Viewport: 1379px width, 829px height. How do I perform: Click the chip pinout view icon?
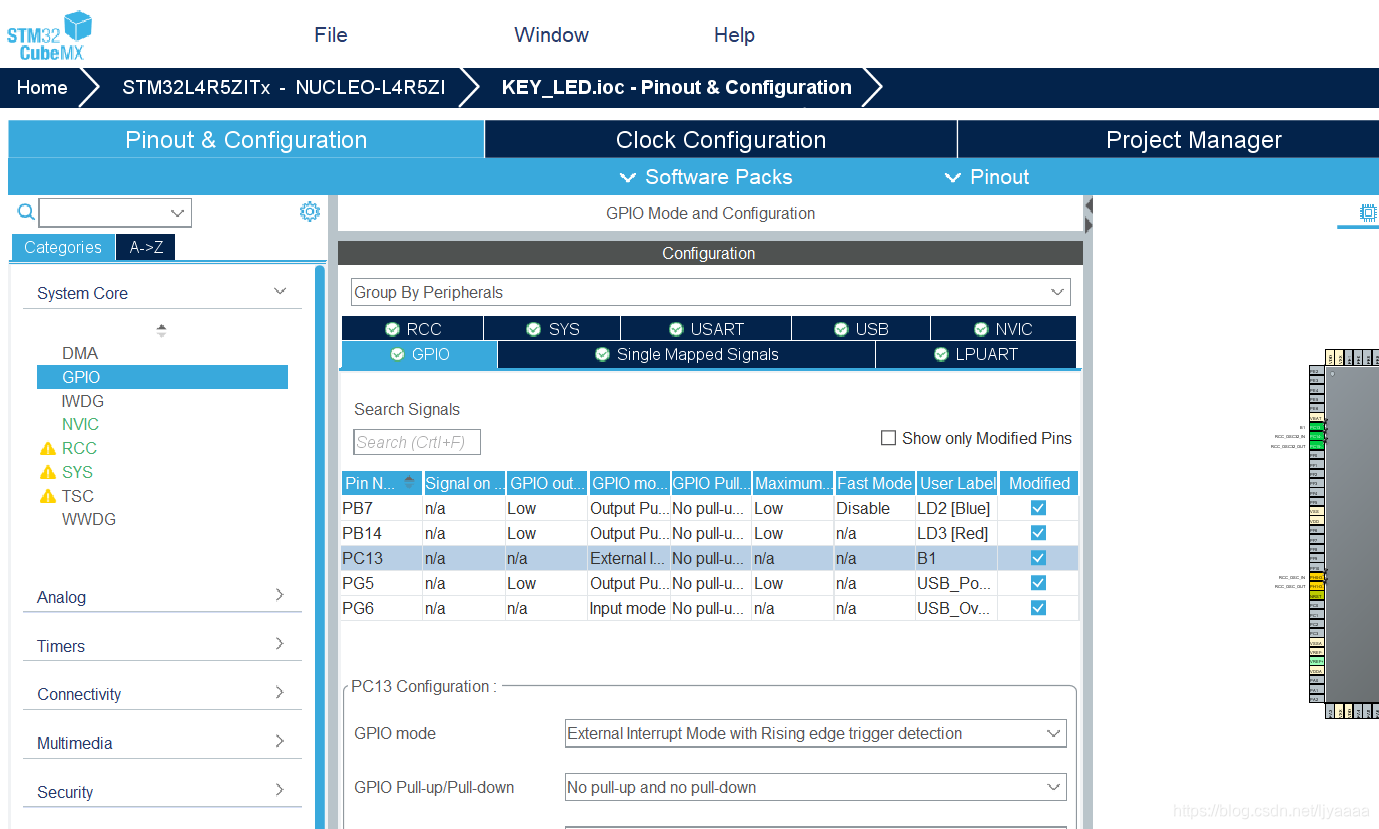click(x=1367, y=212)
